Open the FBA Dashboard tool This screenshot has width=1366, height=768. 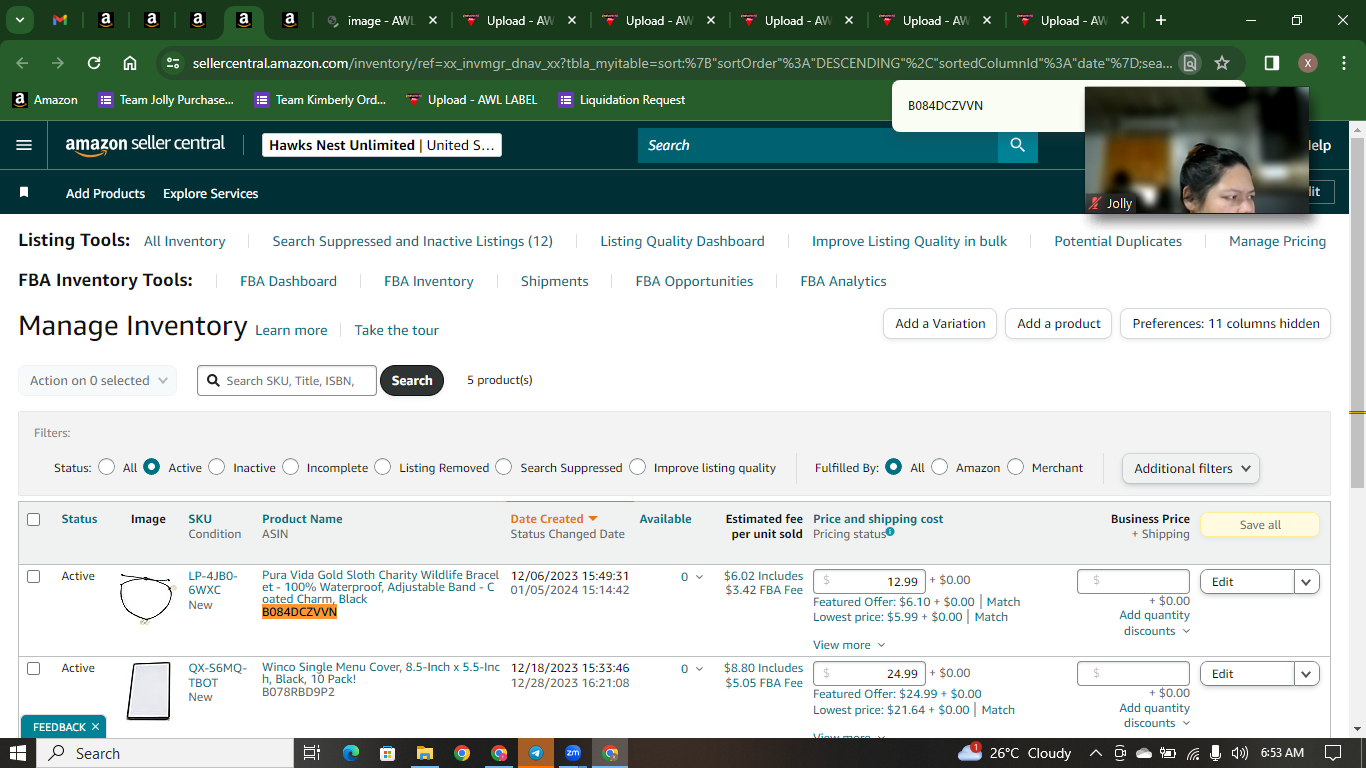pyautogui.click(x=288, y=281)
